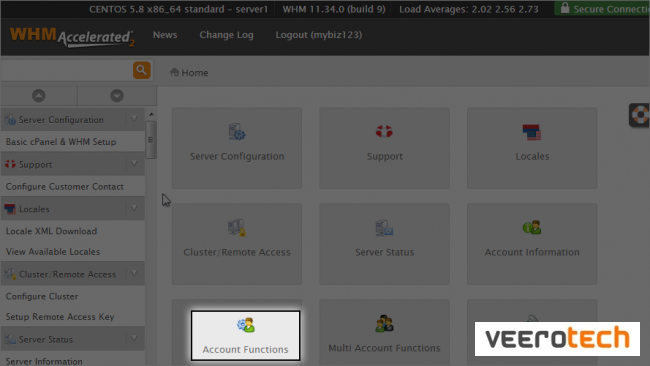This screenshot has height=366, width=650.
Task: Click the Cluster/Remote Access sidebar icon
Action: [x=10, y=274]
